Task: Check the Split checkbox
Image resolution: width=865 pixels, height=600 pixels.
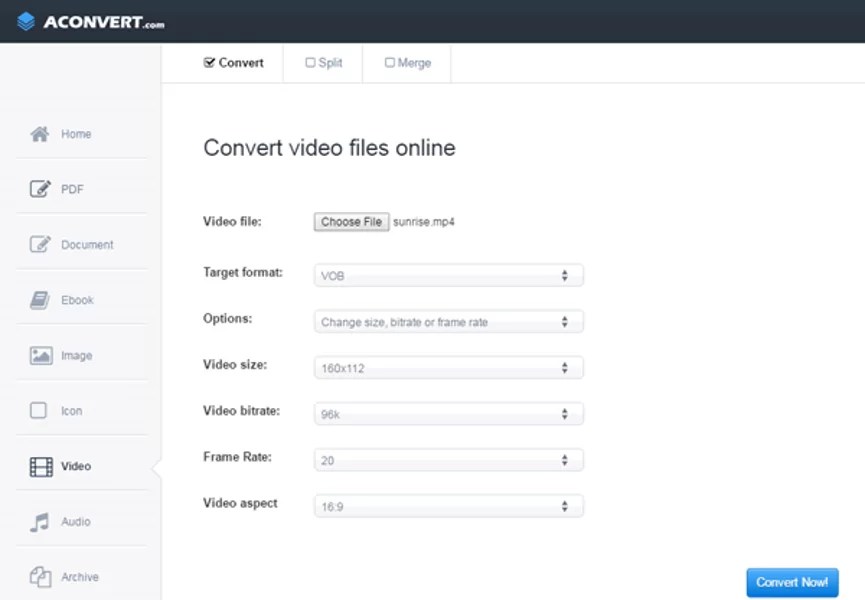Action: 311,62
